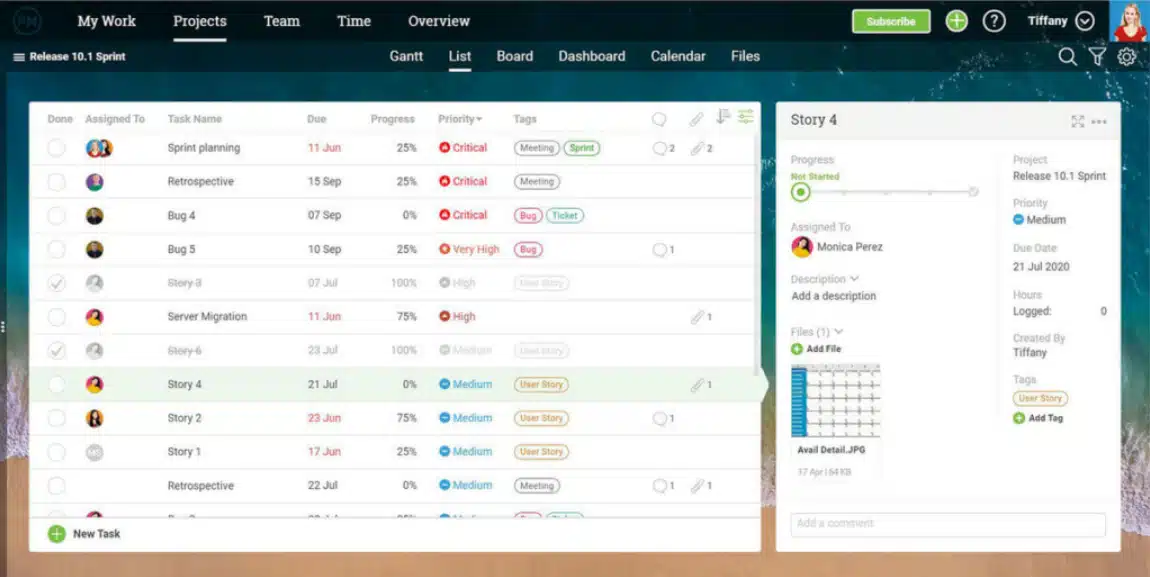1150x577 pixels.
Task: Open the Very High priority dropdown for Bug 5
Action: pos(469,249)
